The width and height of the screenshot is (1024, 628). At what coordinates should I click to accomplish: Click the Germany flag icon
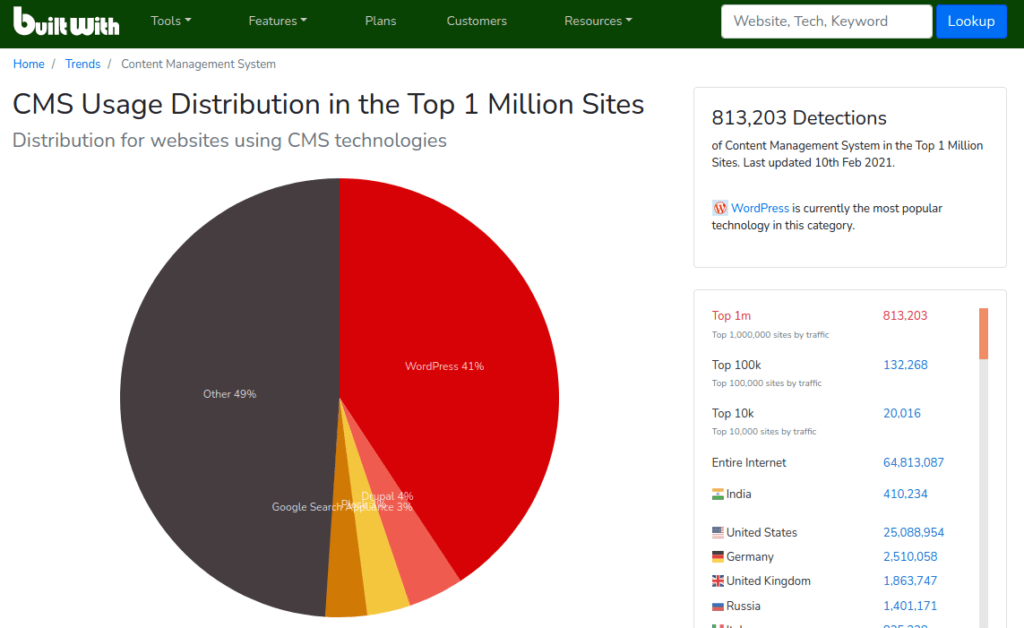click(x=719, y=556)
